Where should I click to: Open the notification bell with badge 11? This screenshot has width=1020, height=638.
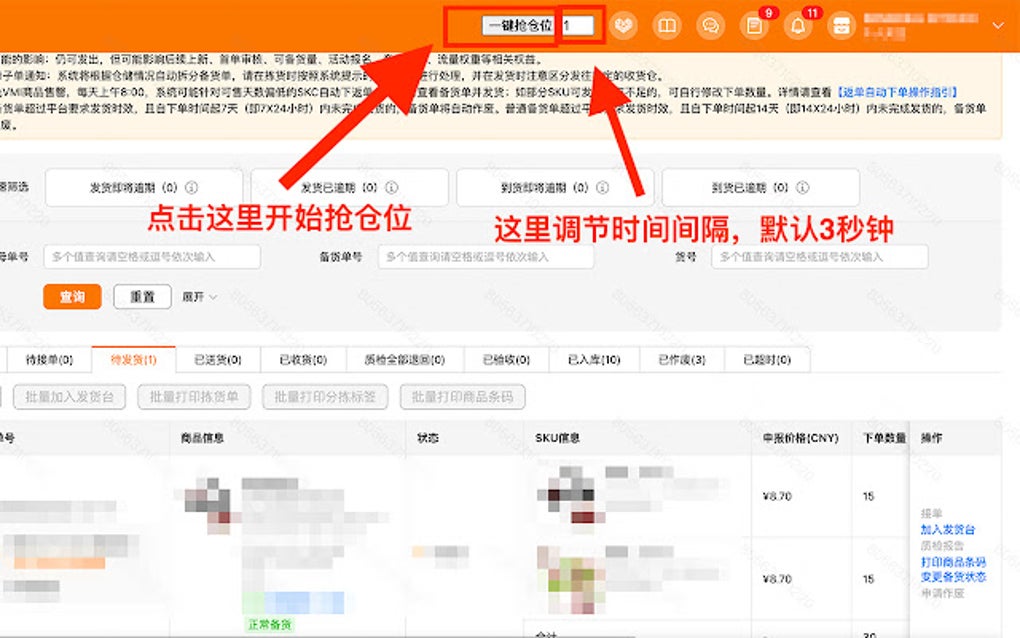(x=798, y=26)
